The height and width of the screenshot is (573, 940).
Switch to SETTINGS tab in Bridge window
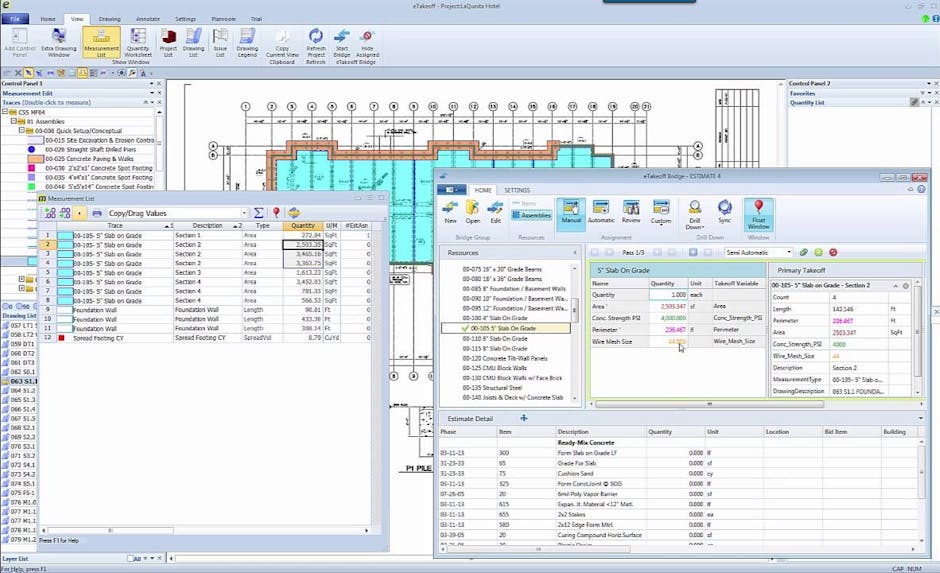point(517,190)
